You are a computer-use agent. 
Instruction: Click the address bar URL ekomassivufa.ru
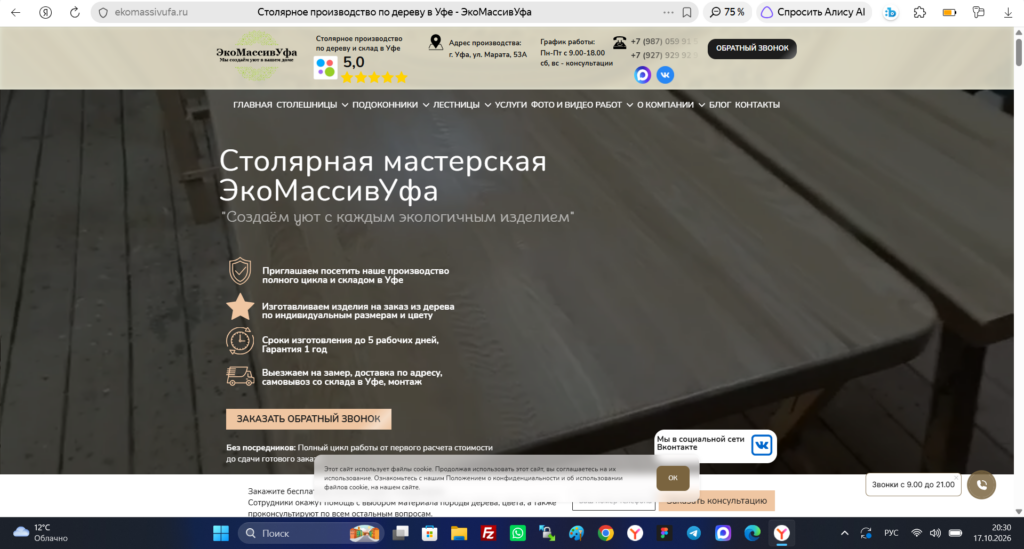coord(151,12)
